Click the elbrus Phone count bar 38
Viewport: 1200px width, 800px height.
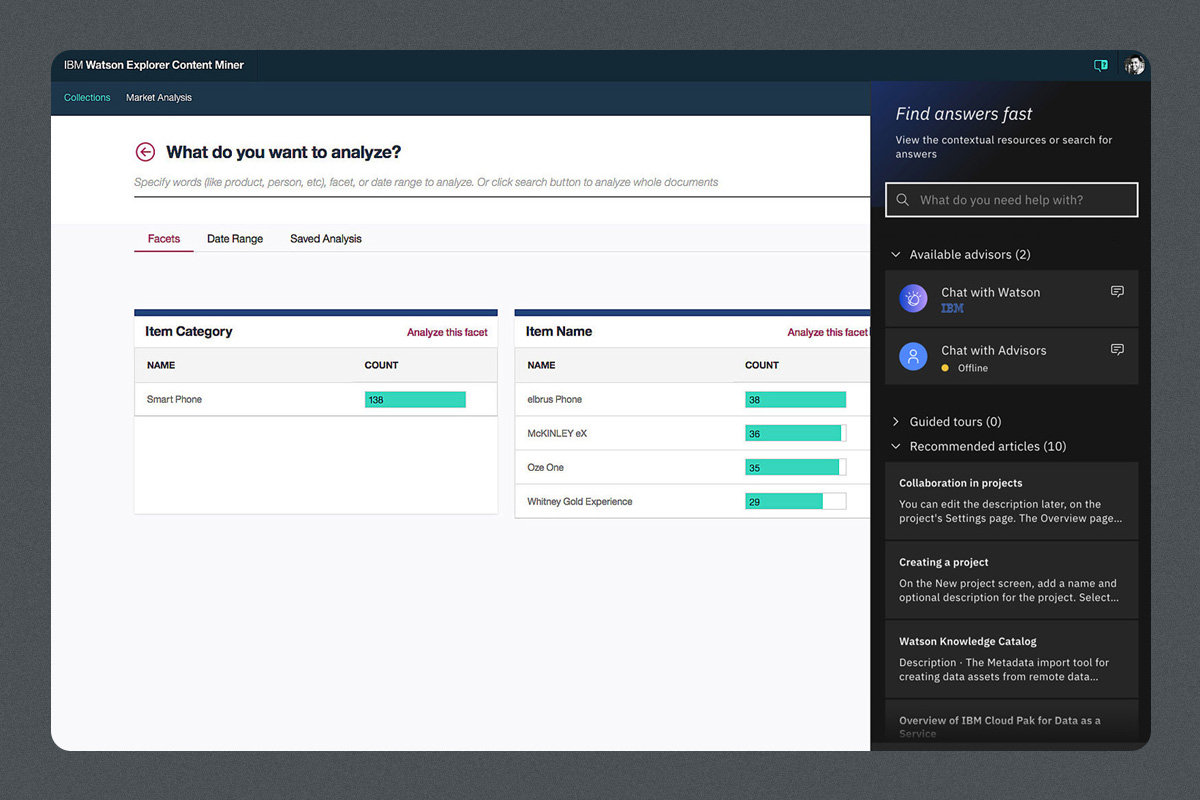796,399
